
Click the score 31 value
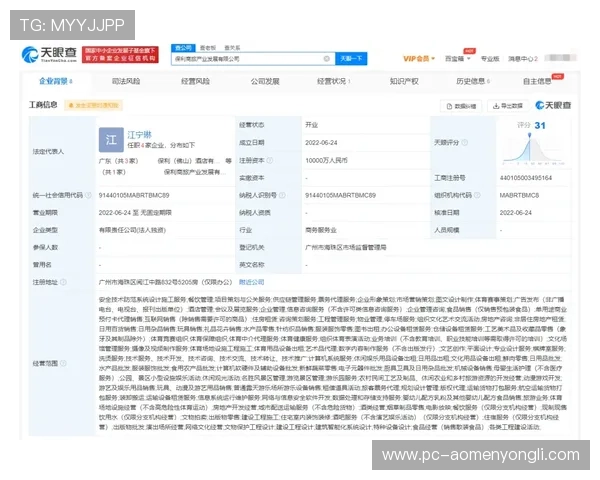click(x=540, y=126)
